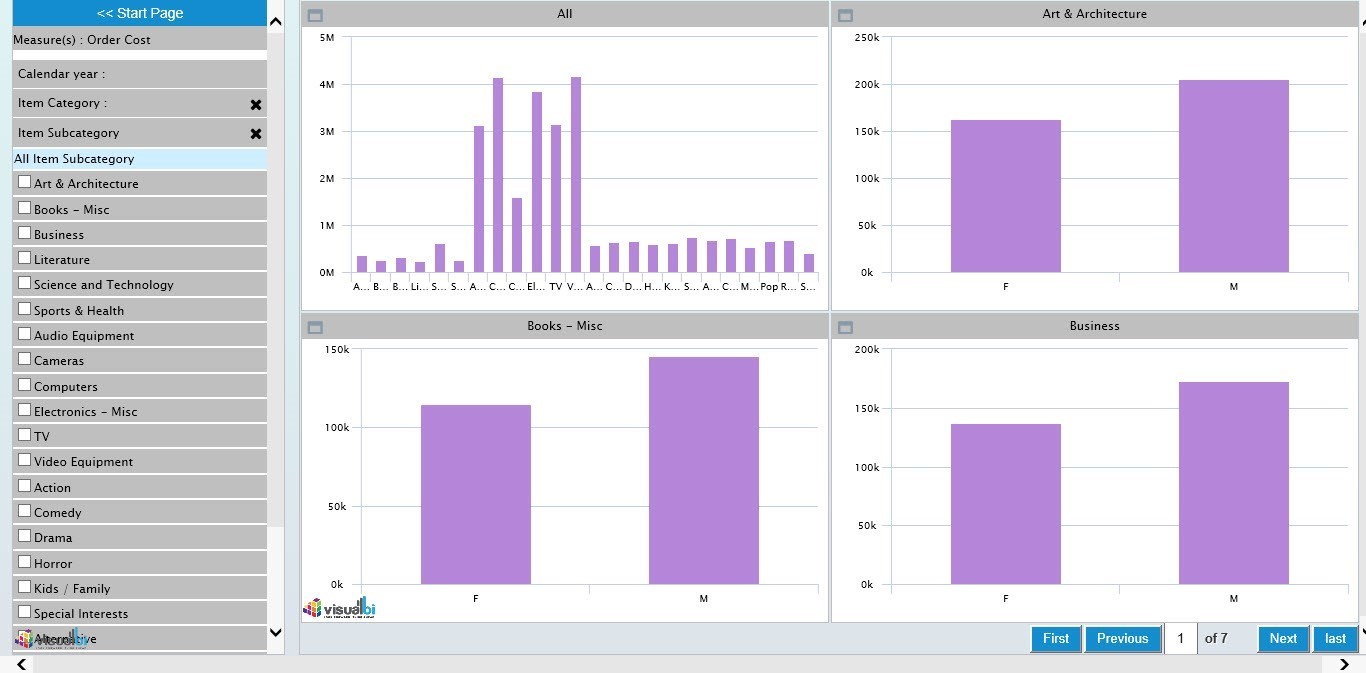Click the window icon on Books - Misc chart
Viewport: 1366px width, 673px height.
tap(315, 327)
